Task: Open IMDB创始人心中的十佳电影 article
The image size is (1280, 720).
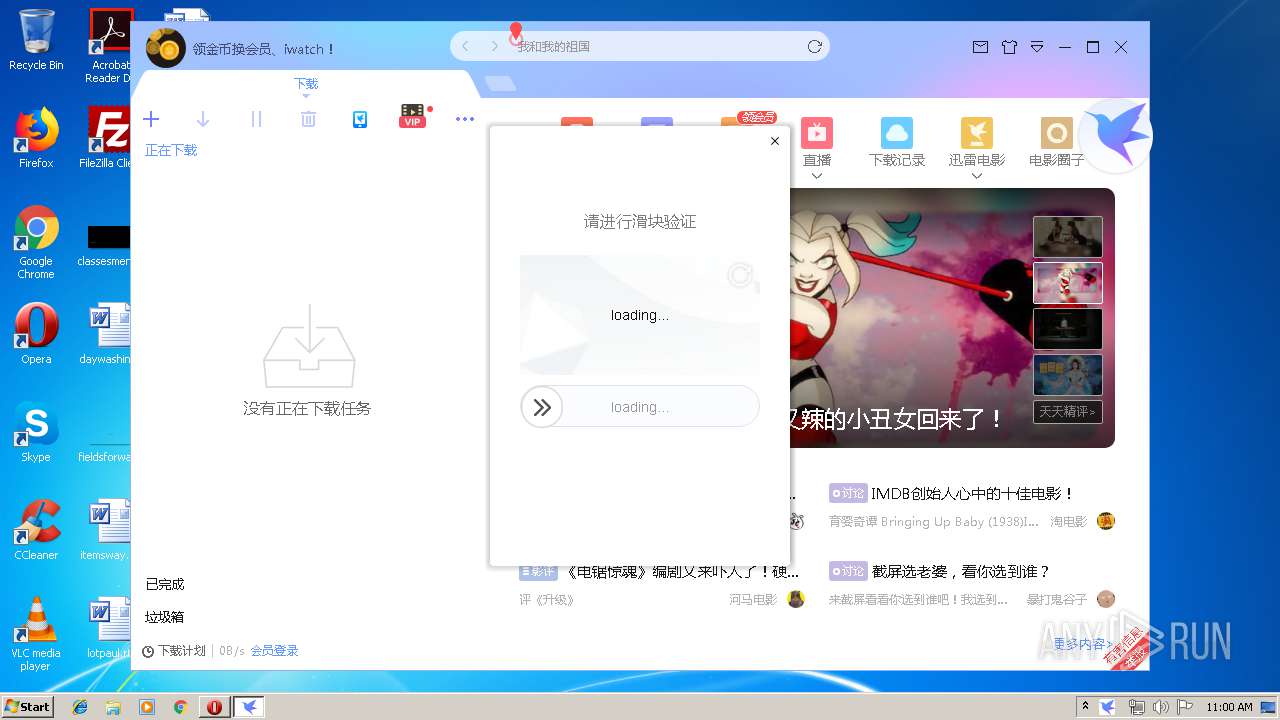Action: pos(972,493)
